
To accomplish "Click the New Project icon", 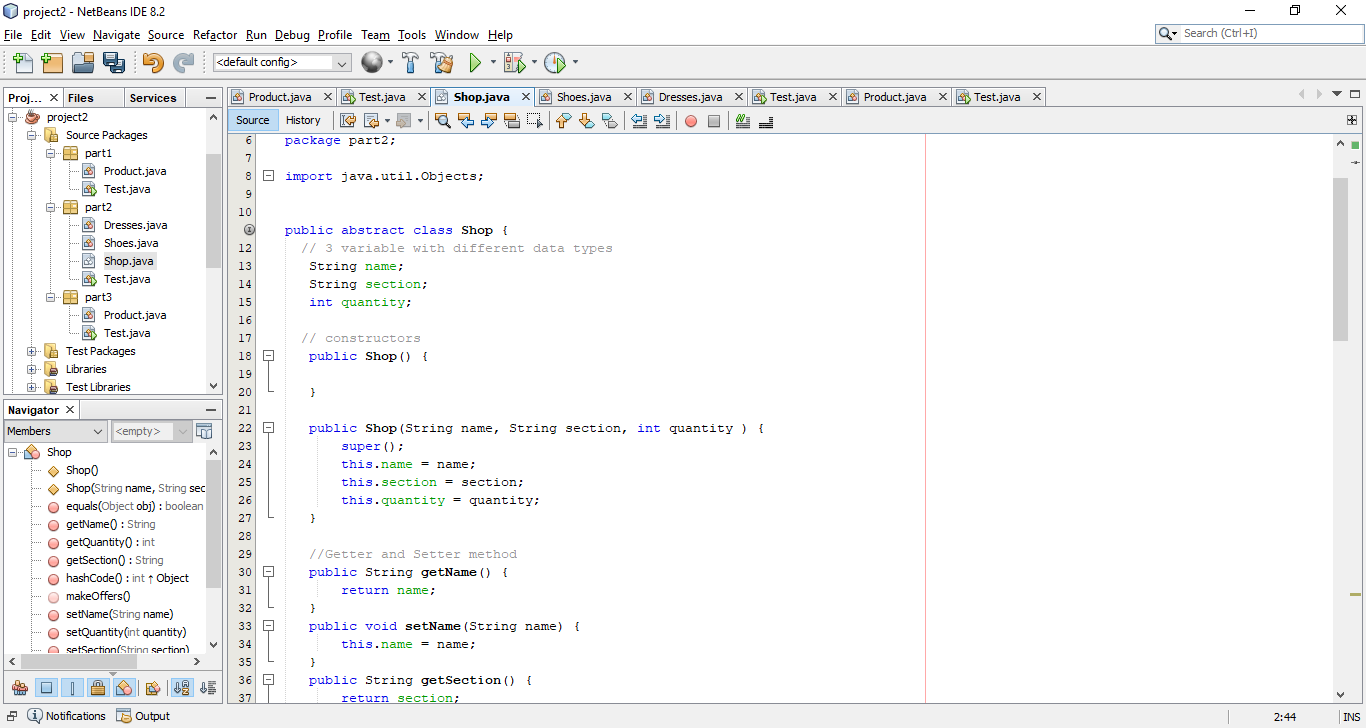I will tap(52, 62).
